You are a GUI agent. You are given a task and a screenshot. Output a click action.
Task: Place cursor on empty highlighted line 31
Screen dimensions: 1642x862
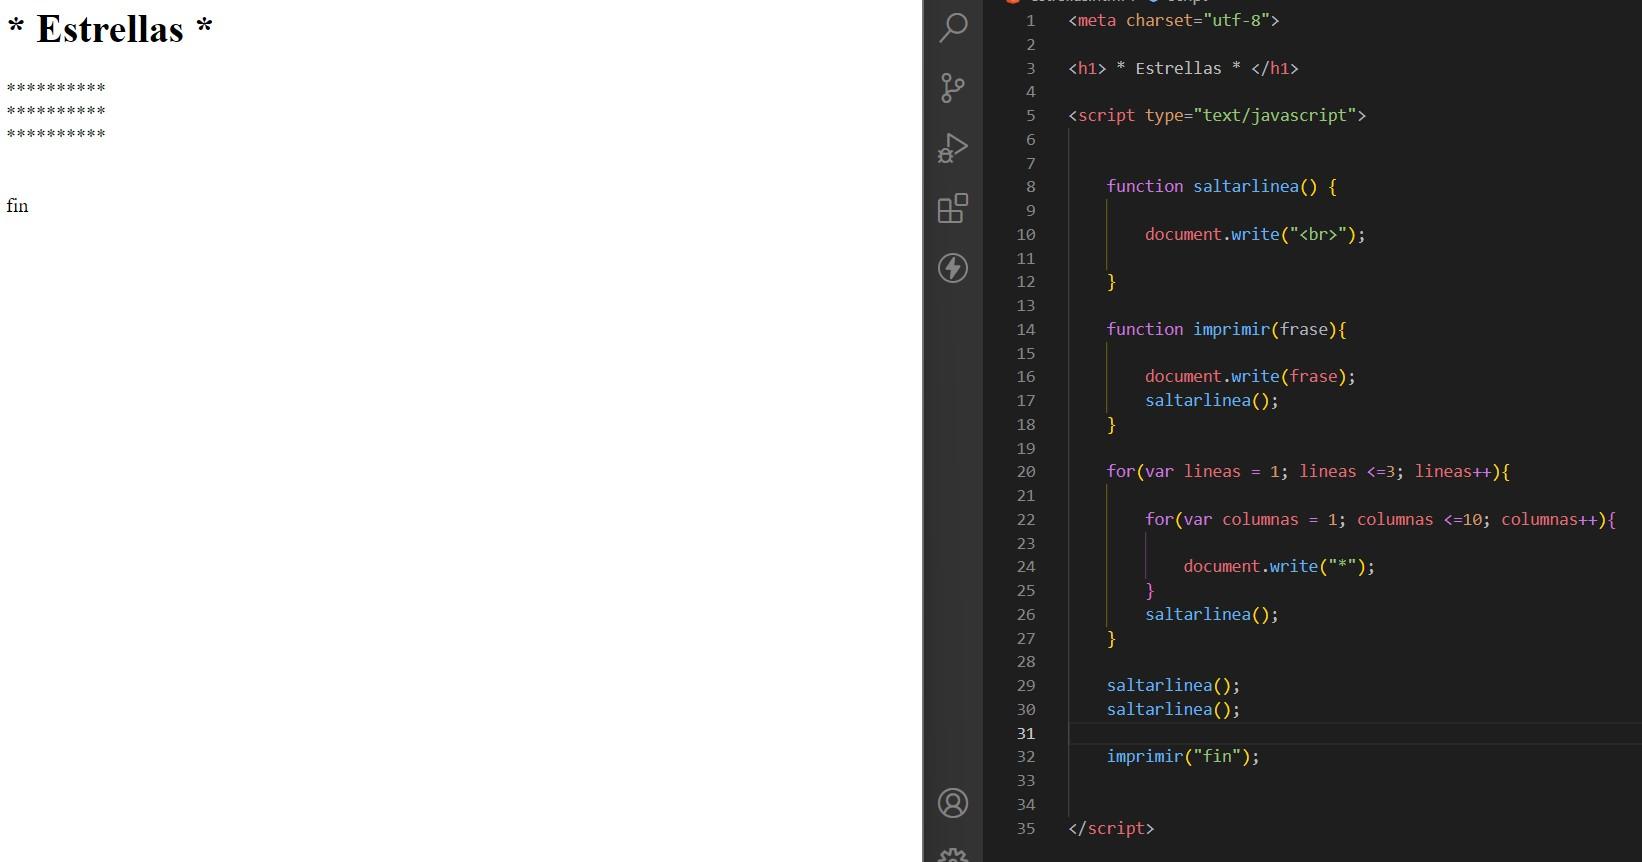click(x=1355, y=733)
